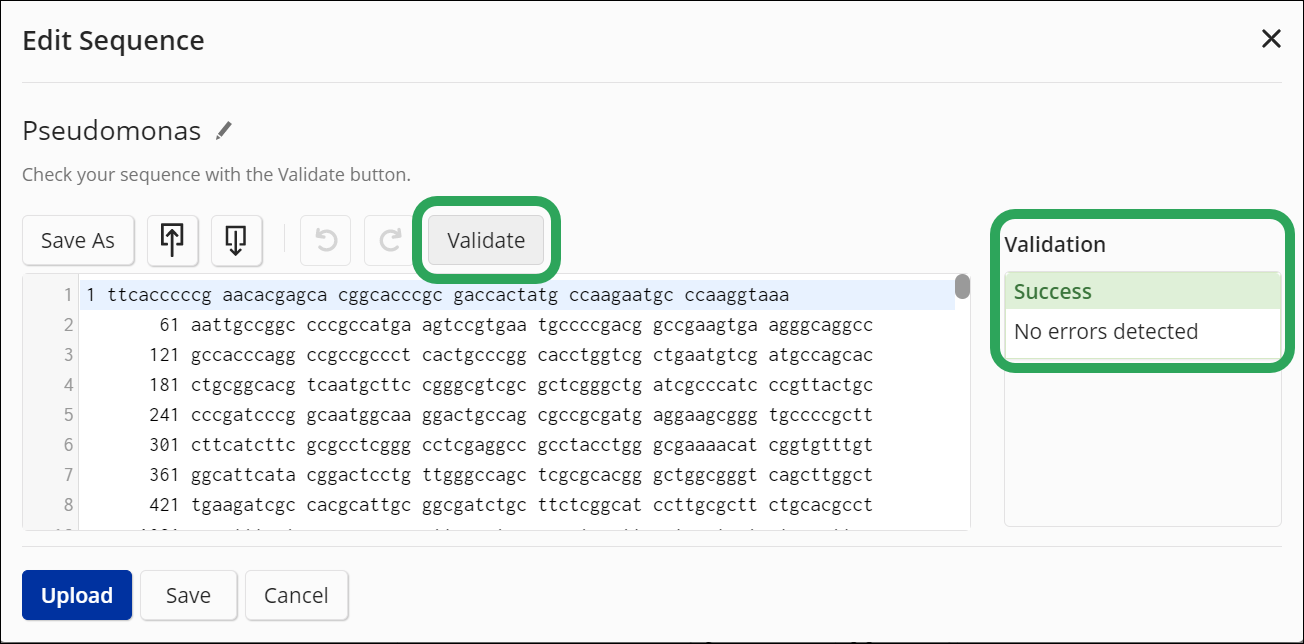Close the Edit Sequence dialog
Screen dimensions: 1304x644
(x=1271, y=39)
